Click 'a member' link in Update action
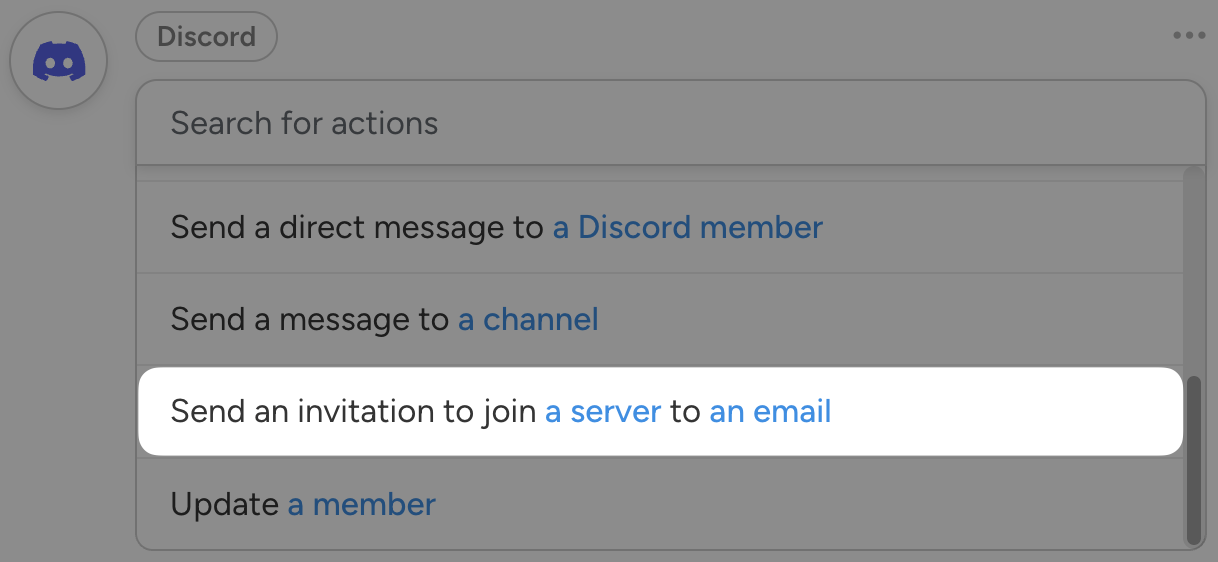The image size is (1218, 562). pyautogui.click(x=362, y=504)
